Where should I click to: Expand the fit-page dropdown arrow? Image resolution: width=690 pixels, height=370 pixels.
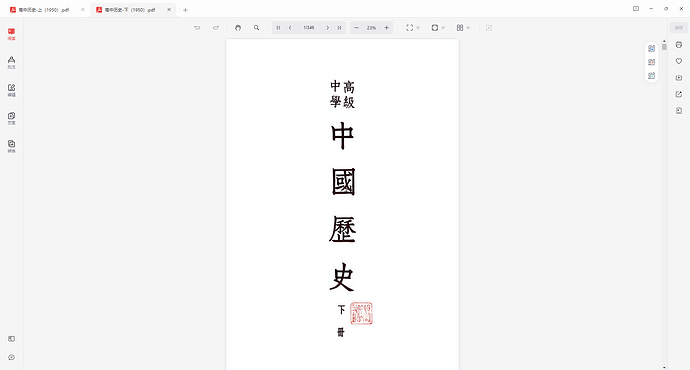click(x=418, y=28)
